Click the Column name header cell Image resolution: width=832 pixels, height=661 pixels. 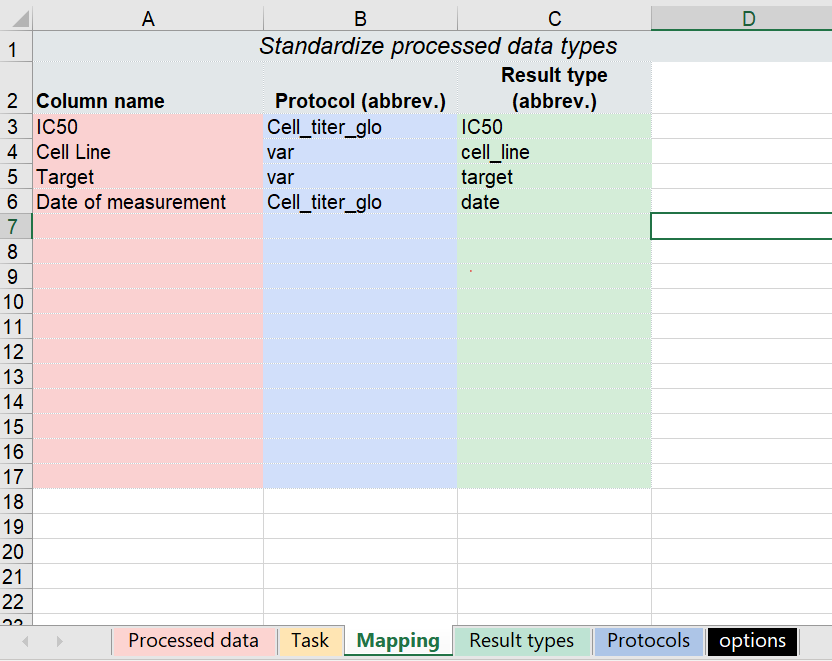tap(100, 101)
